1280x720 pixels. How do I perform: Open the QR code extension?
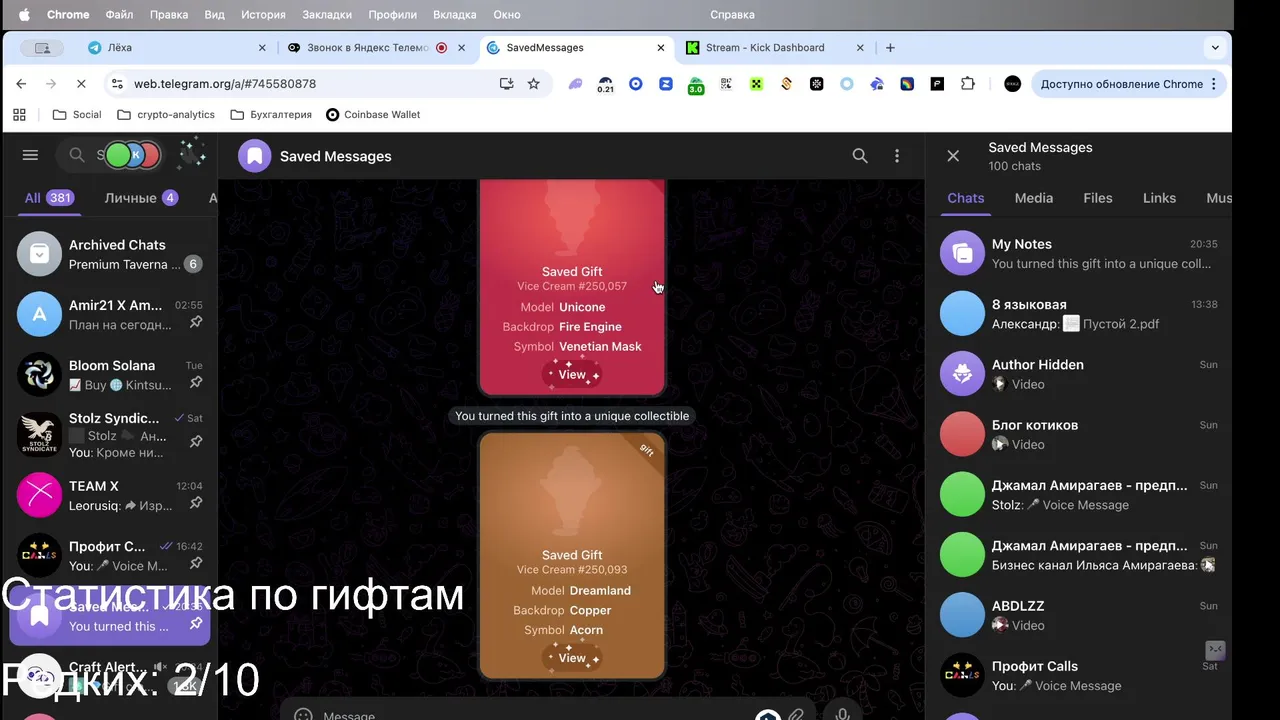(727, 84)
